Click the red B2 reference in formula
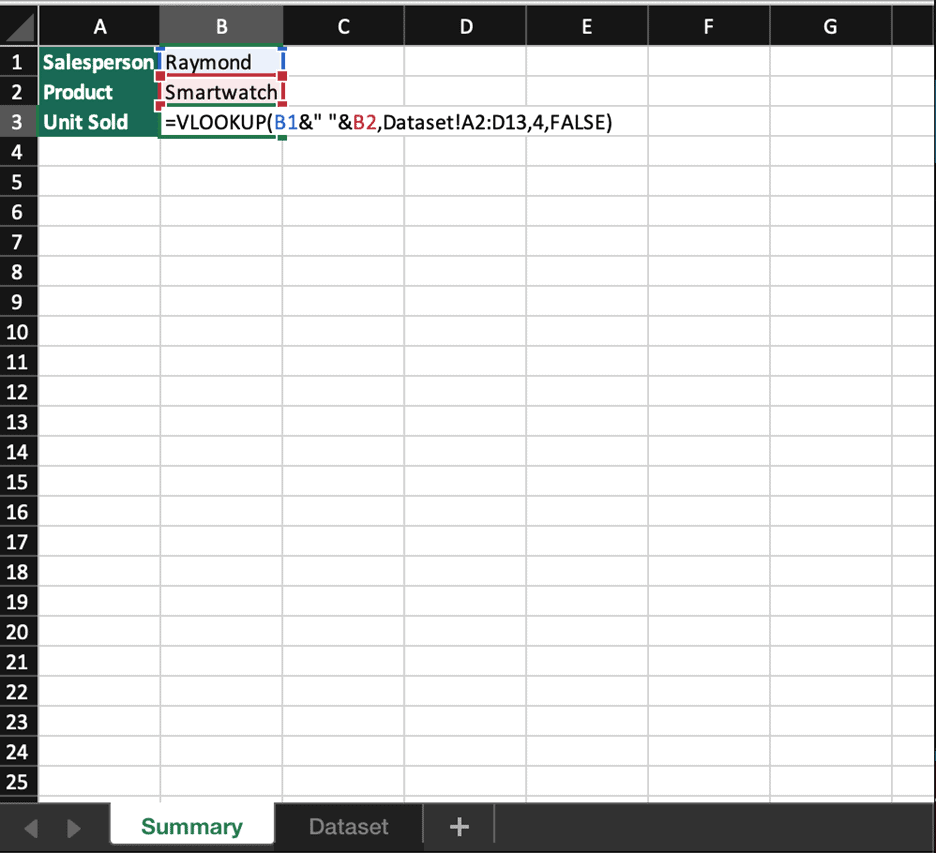Image resolution: width=936 pixels, height=853 pixels. (x=365, y=122)
